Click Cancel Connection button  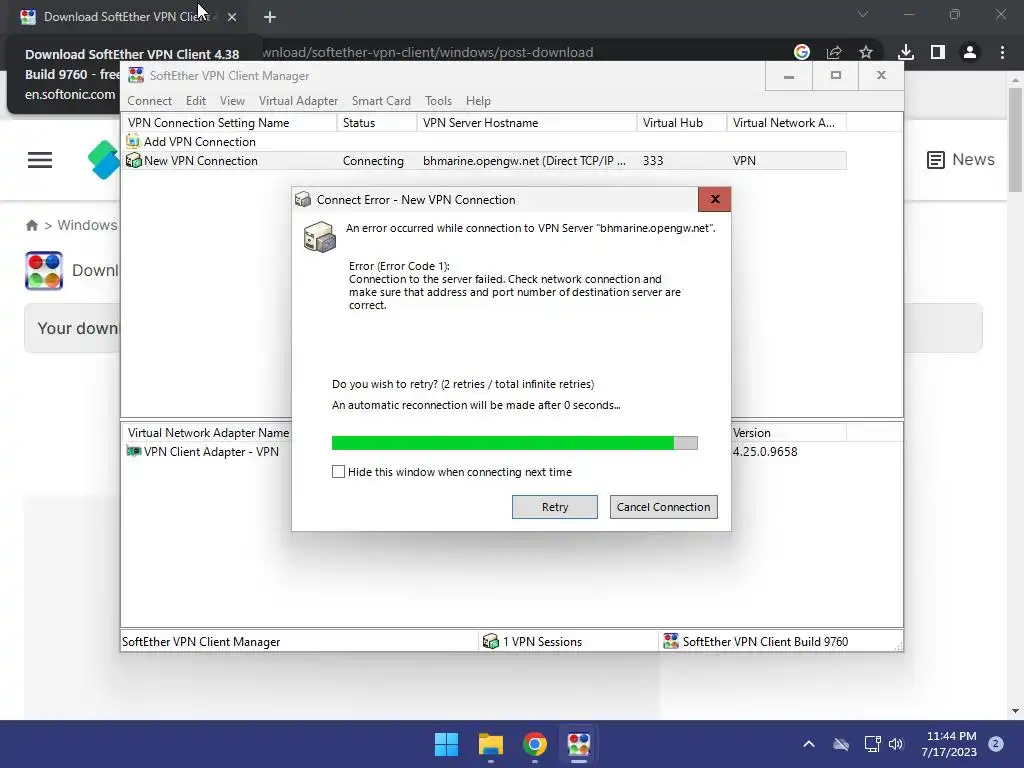point(663,507)
